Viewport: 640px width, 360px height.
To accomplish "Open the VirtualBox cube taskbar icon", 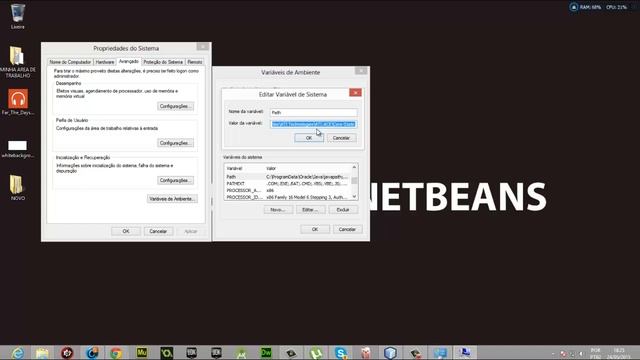I will click(390, 353).
